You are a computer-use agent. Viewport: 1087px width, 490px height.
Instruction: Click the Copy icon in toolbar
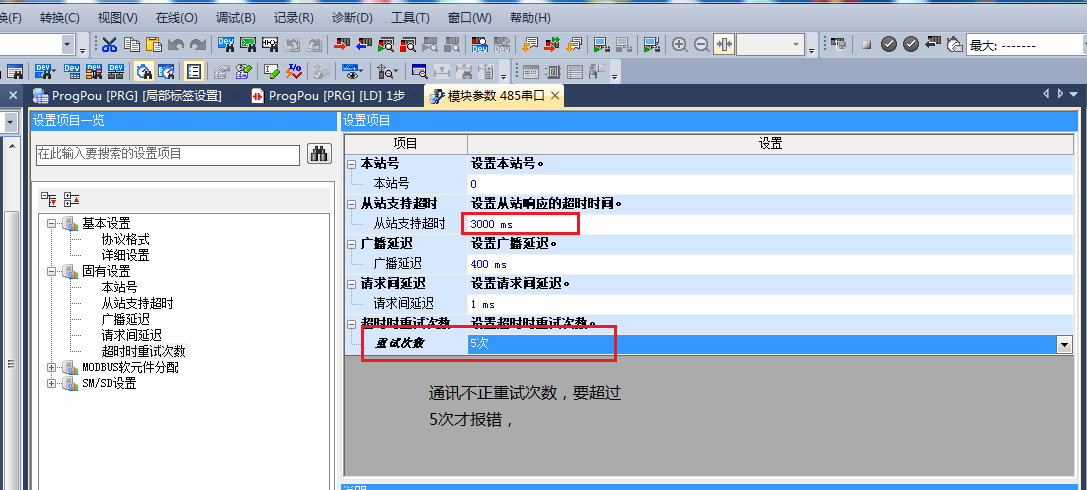pos(131,44)
